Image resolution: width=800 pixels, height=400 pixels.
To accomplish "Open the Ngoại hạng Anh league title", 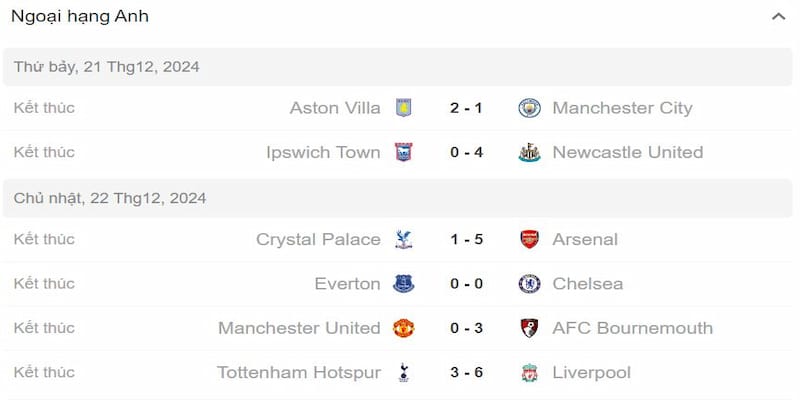I will 80,17.
